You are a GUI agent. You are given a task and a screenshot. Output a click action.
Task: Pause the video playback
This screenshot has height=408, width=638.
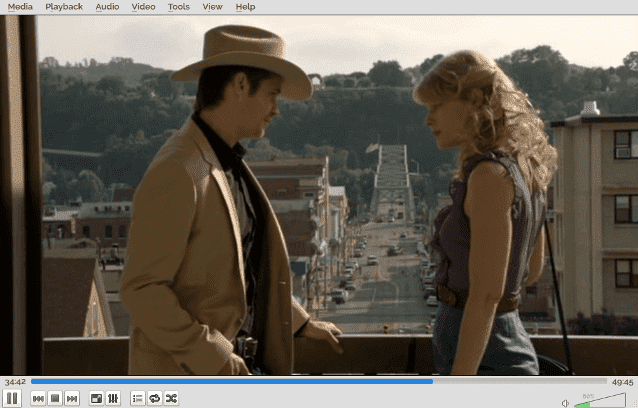(12, 398)
